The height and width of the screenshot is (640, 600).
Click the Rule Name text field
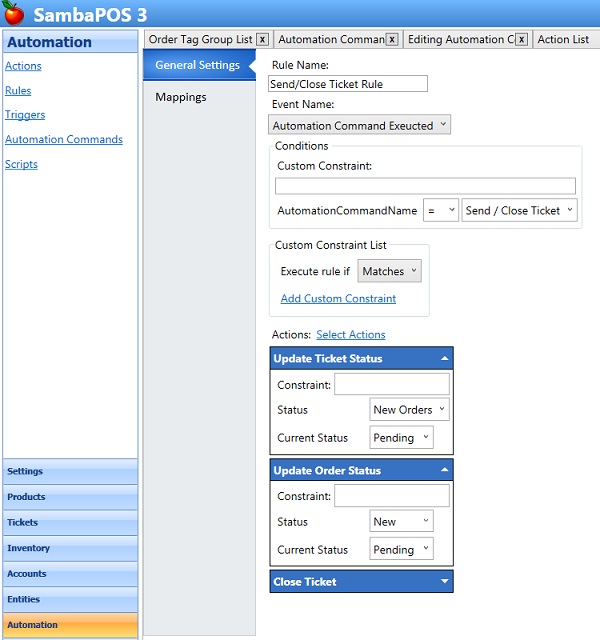(x=348, y=85)
